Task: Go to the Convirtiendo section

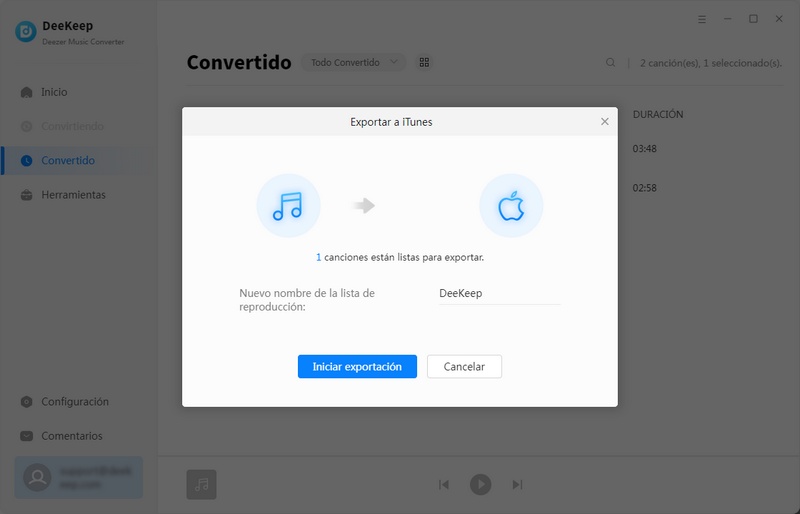Action: (71, 126)
